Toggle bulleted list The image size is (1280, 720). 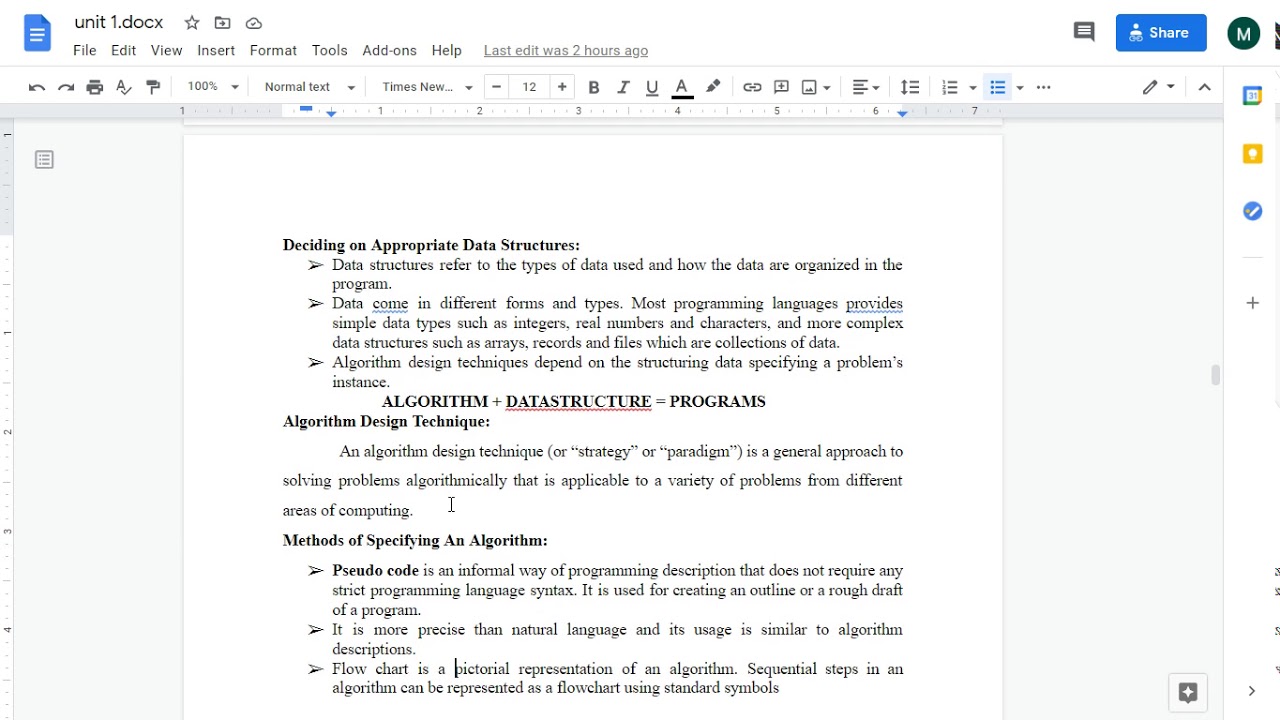point(997,87)
